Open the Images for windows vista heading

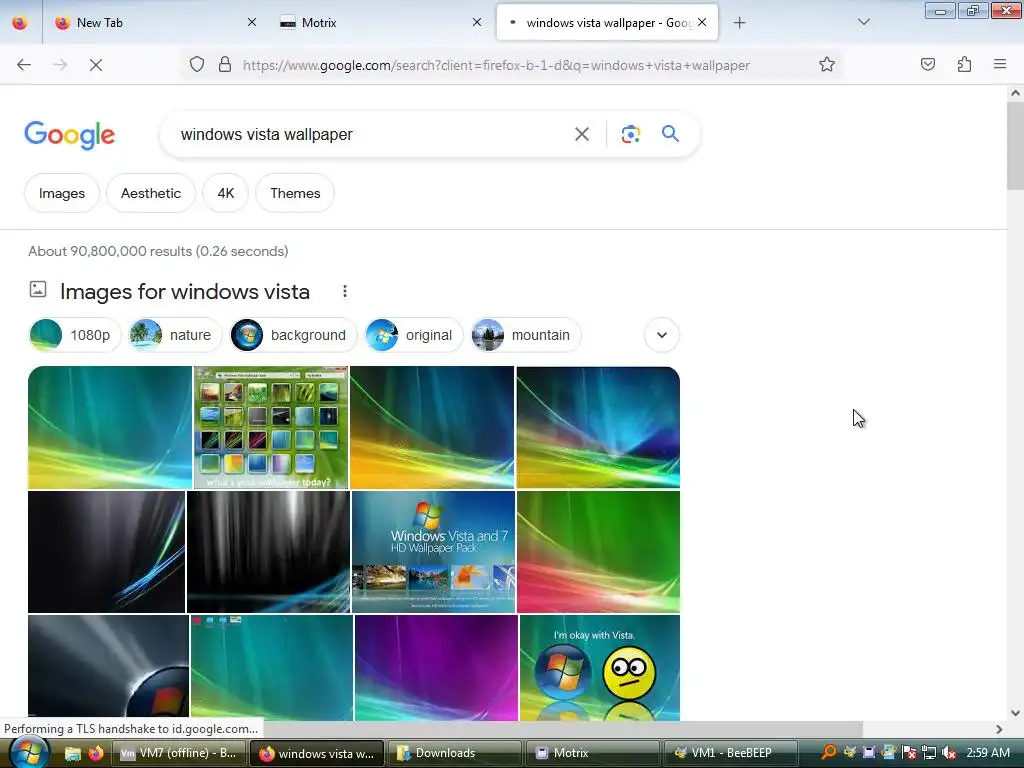tap(185, 292)
